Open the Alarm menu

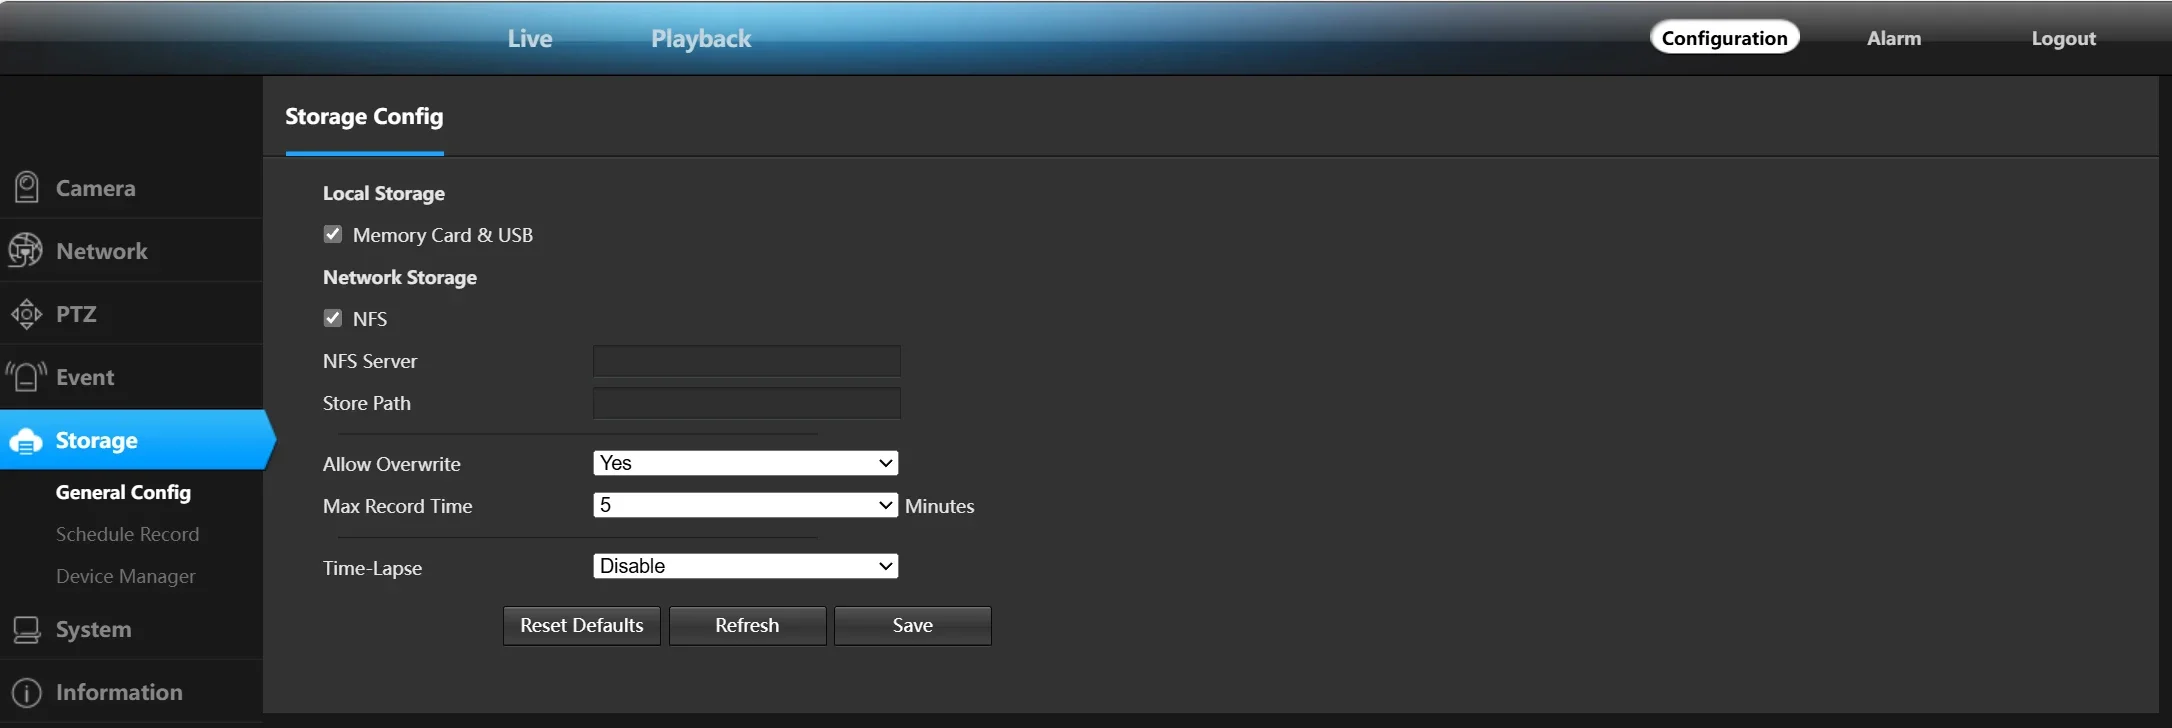tap(1894, 38)
